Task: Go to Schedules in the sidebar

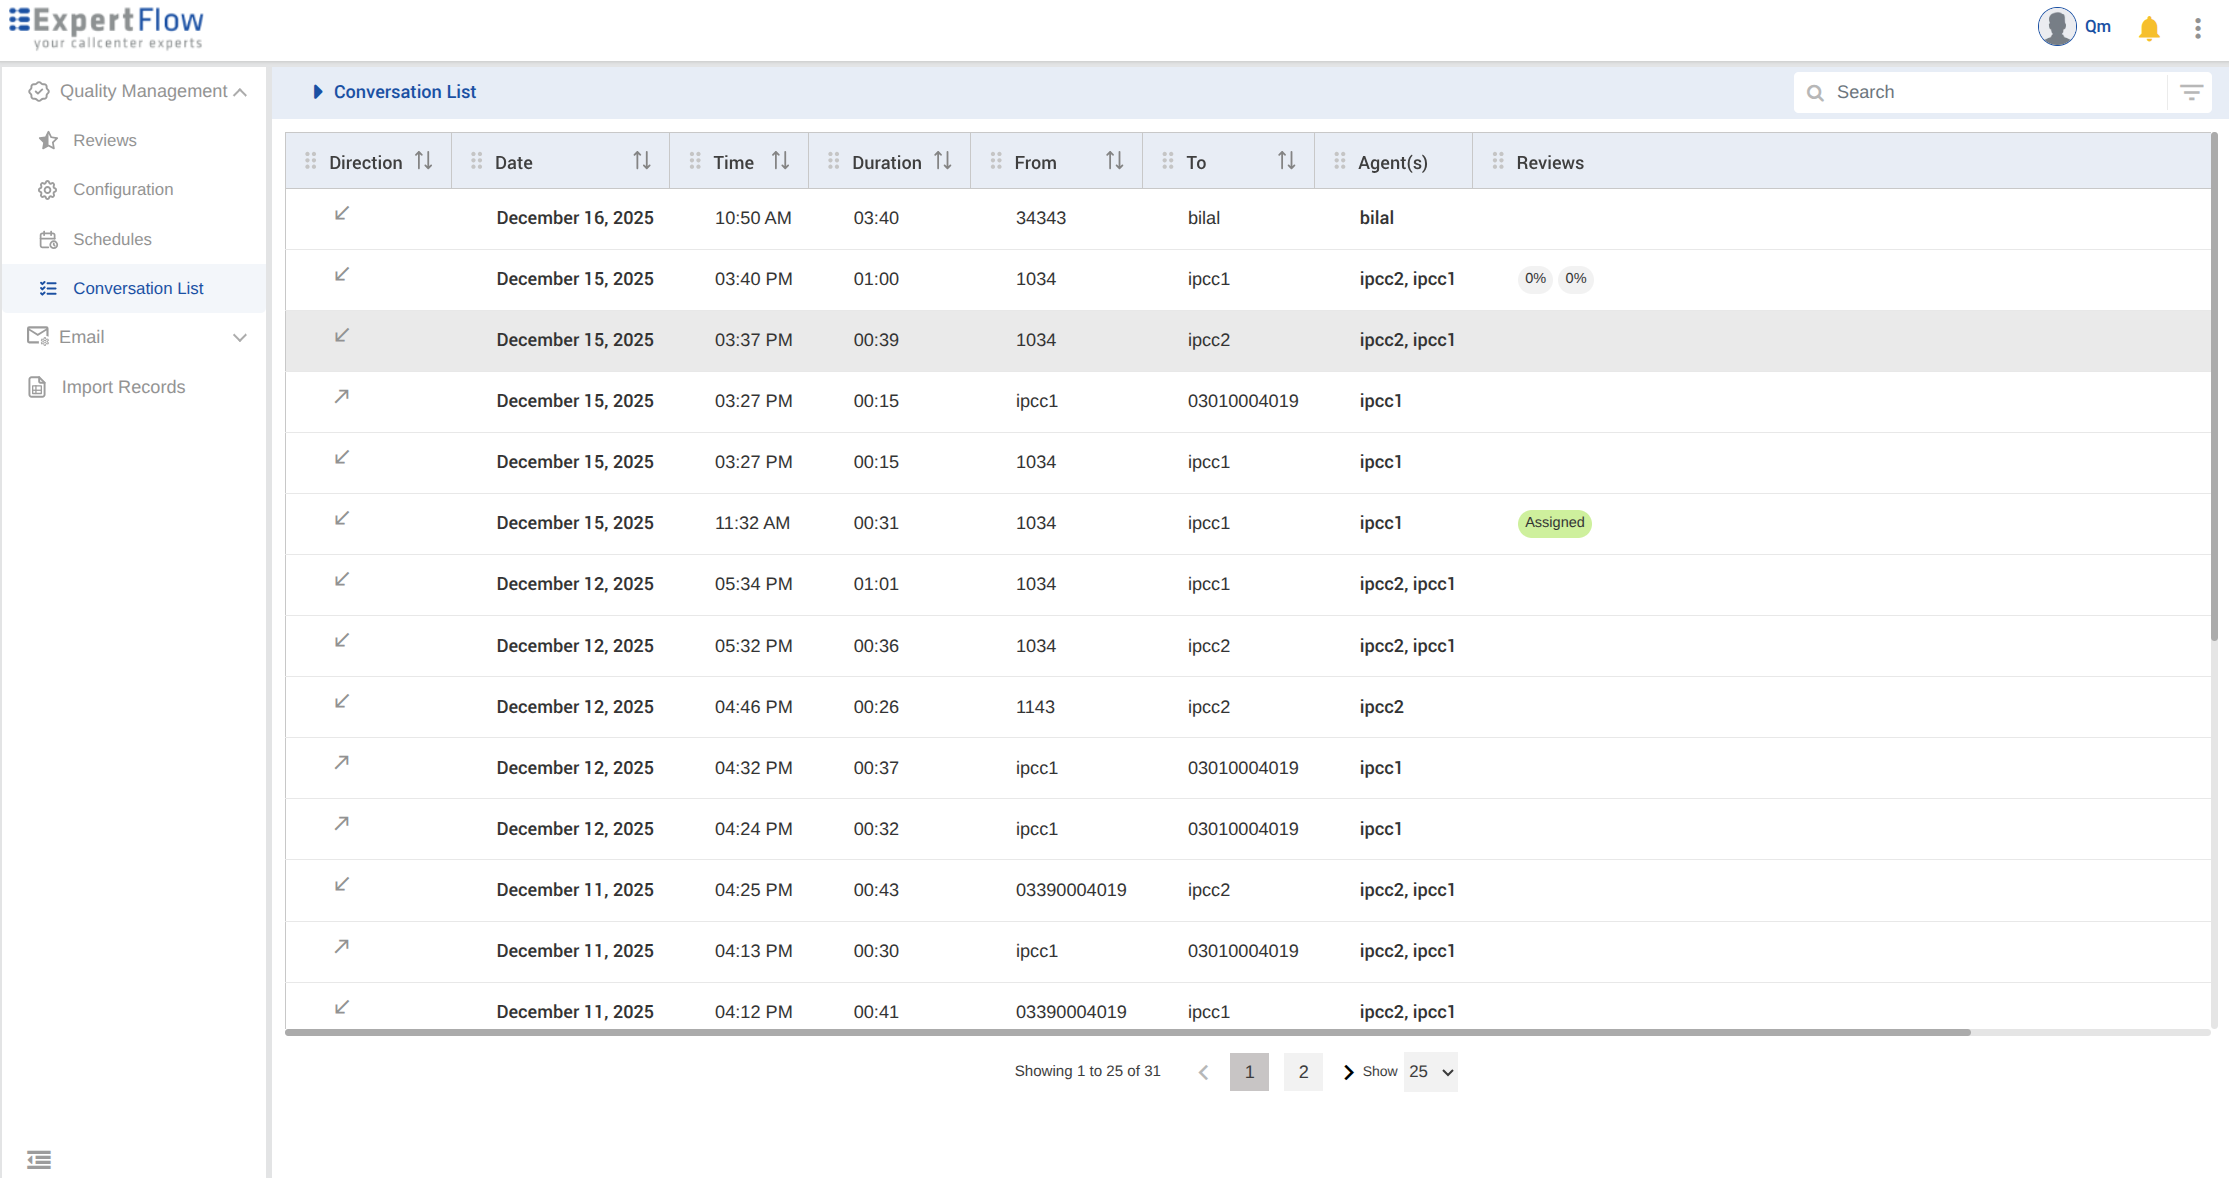Action: click(112, 239)
